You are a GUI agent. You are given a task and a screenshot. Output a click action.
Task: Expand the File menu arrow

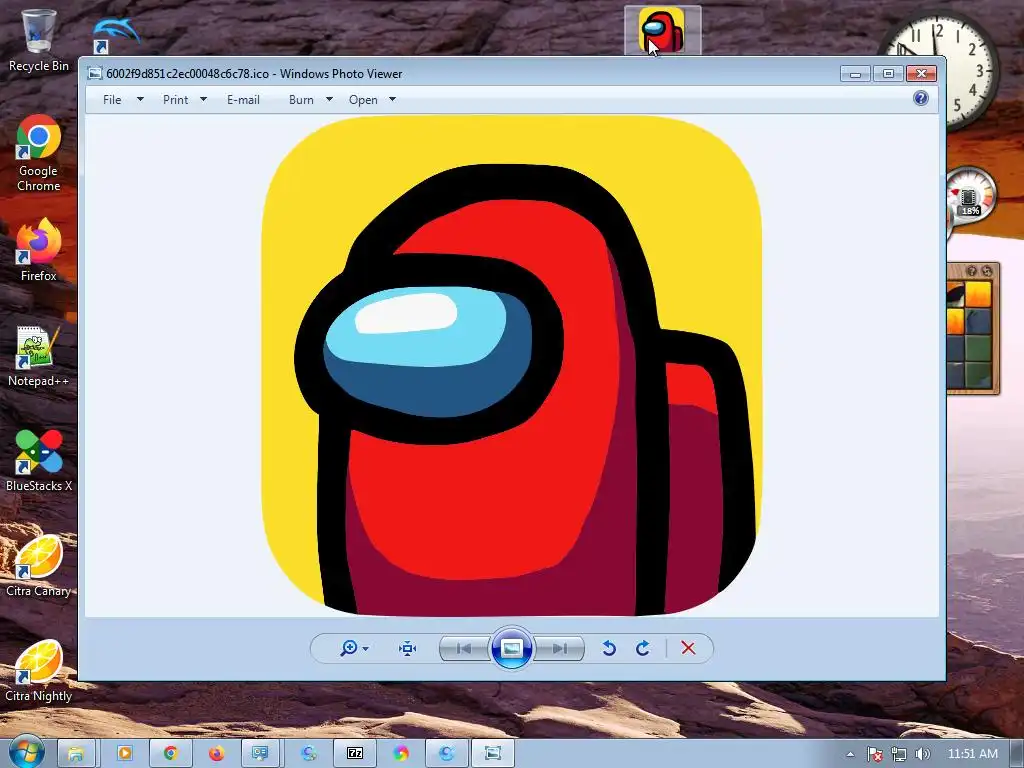coord(140,100)
